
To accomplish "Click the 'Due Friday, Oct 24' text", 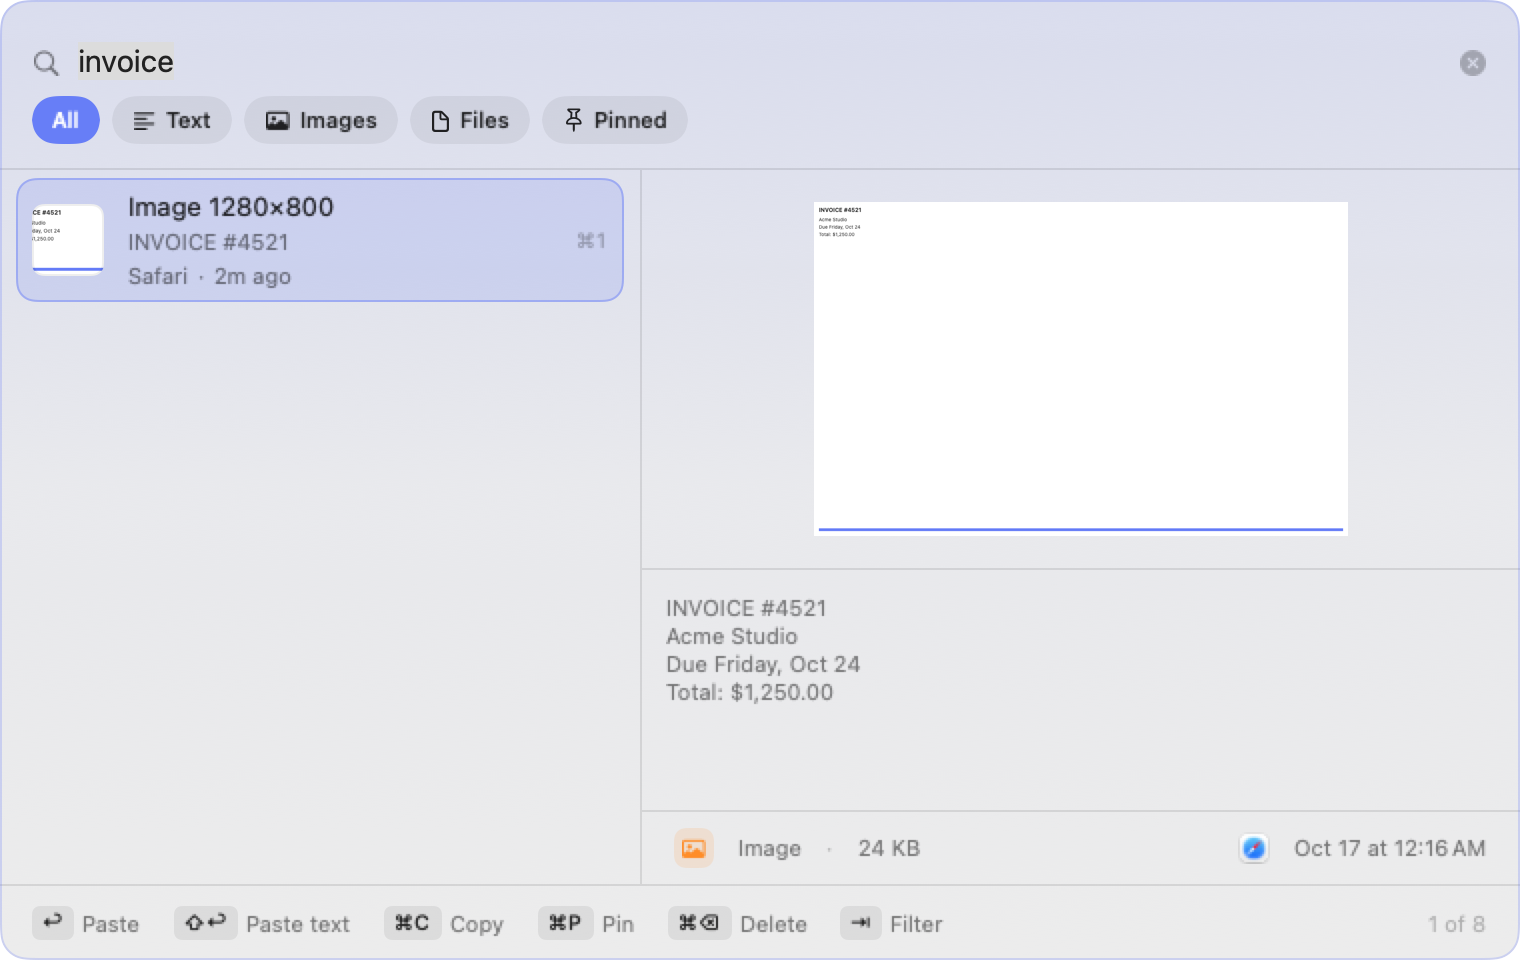I will point(763,664).
